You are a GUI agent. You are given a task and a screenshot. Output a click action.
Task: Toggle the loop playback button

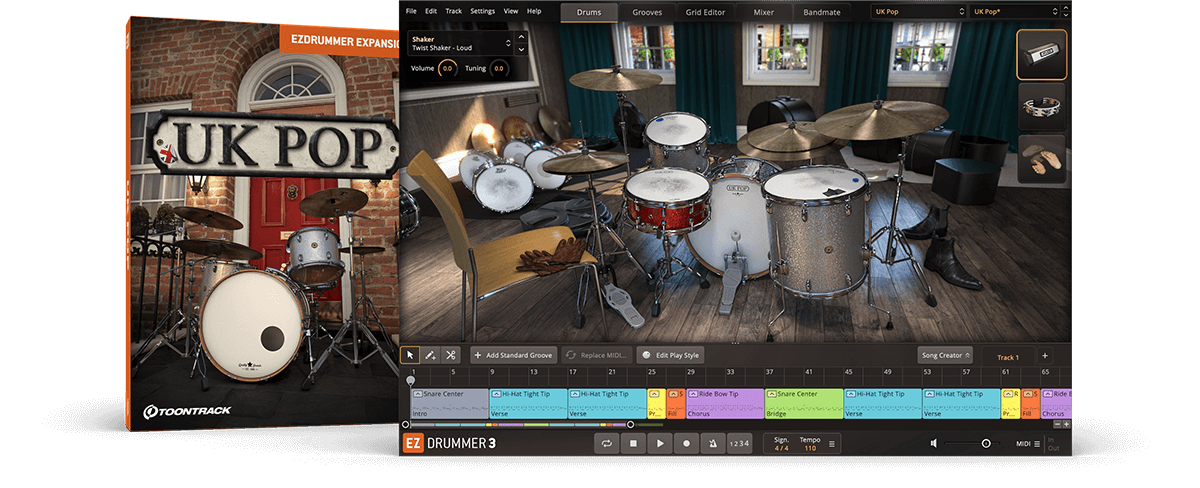click(606, 443)
